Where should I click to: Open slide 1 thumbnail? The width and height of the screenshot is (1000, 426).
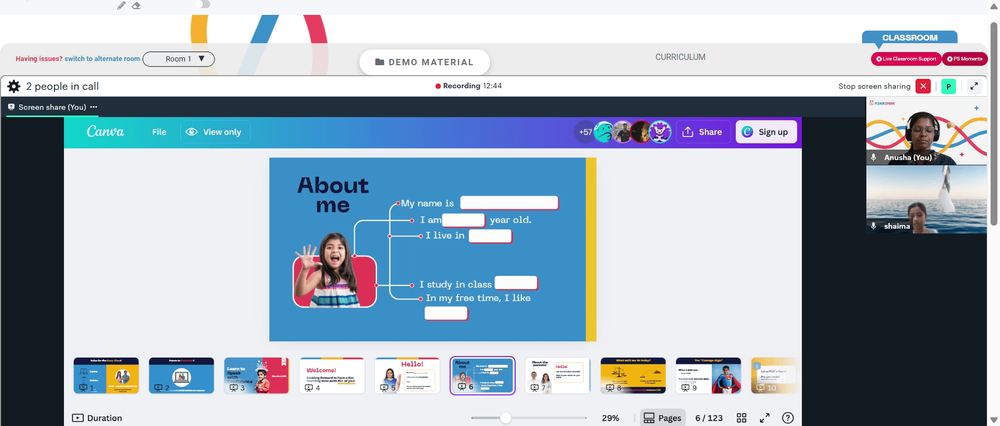tap(106, 376)
